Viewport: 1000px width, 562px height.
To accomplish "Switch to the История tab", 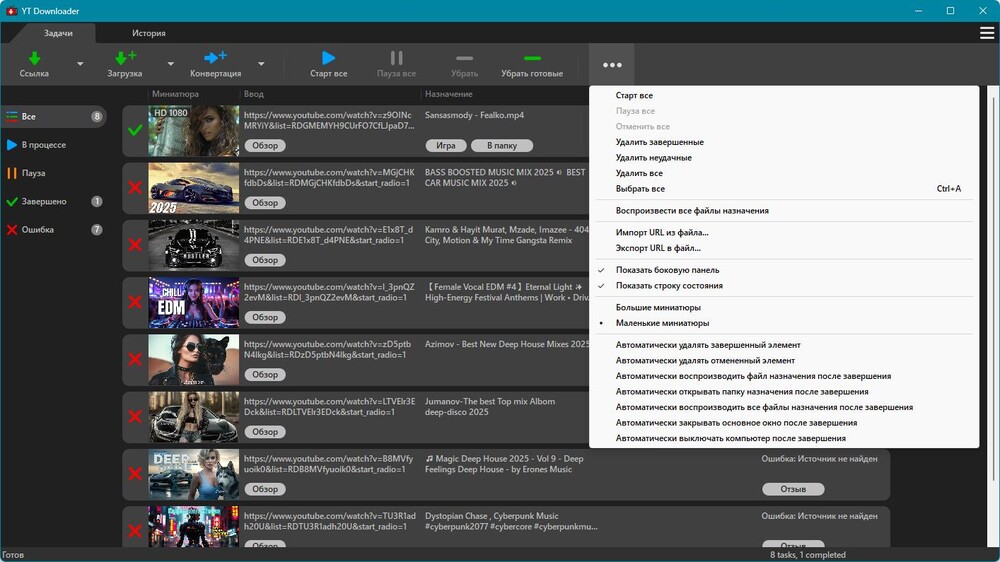I will (148, 33).
